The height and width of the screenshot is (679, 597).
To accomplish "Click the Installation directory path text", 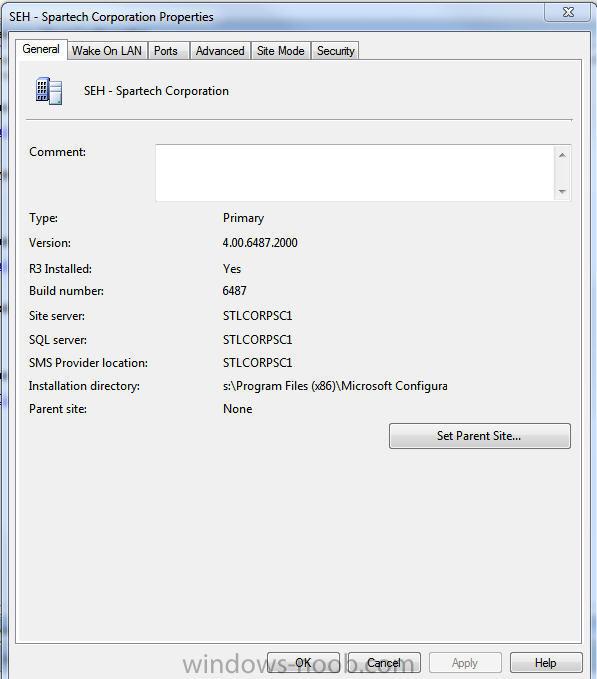I will coord(335,386).
